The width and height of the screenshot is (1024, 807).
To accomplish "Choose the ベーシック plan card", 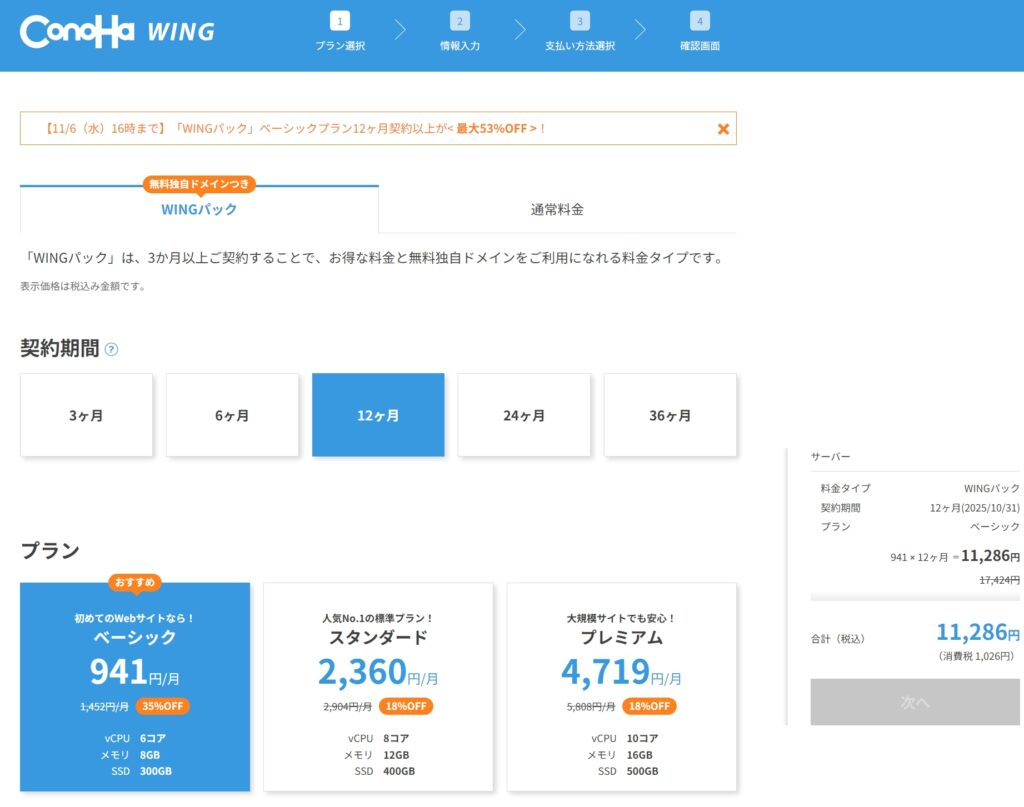I will point(135,687).
